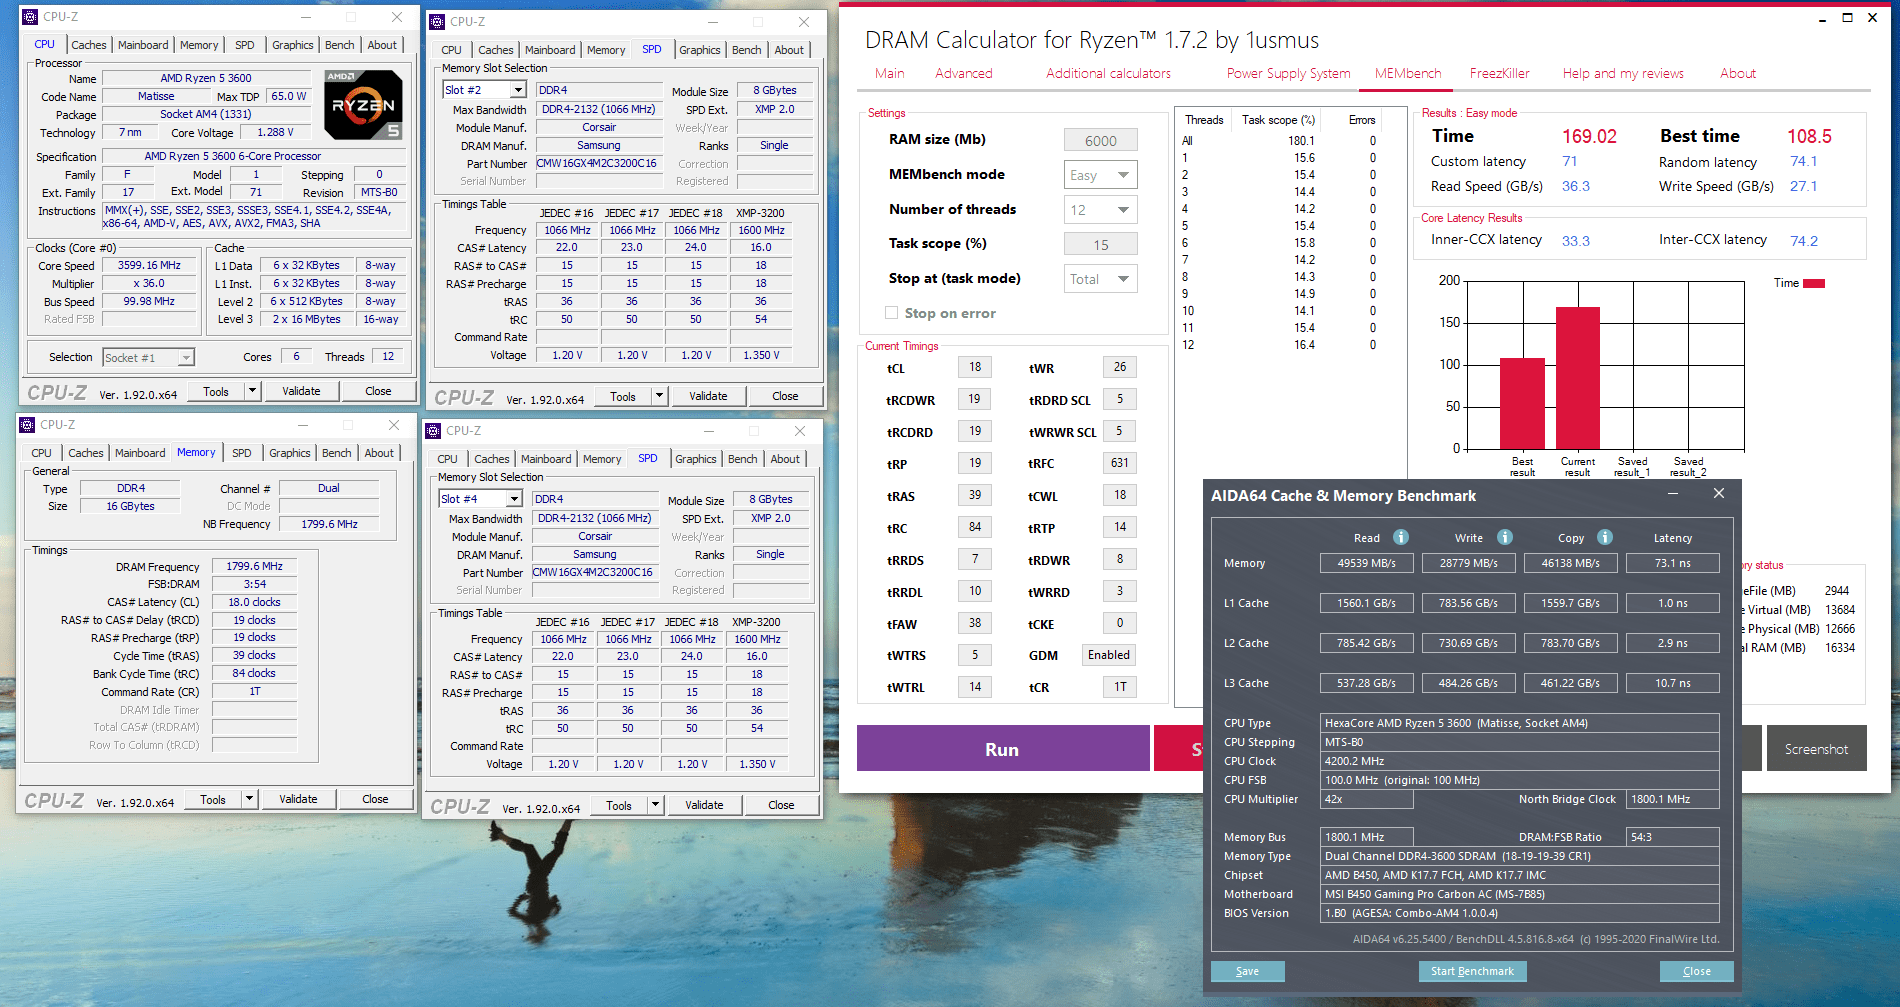Click the purple Run button
This screenshot has height=1007, width=1900.
[1002, 749]
